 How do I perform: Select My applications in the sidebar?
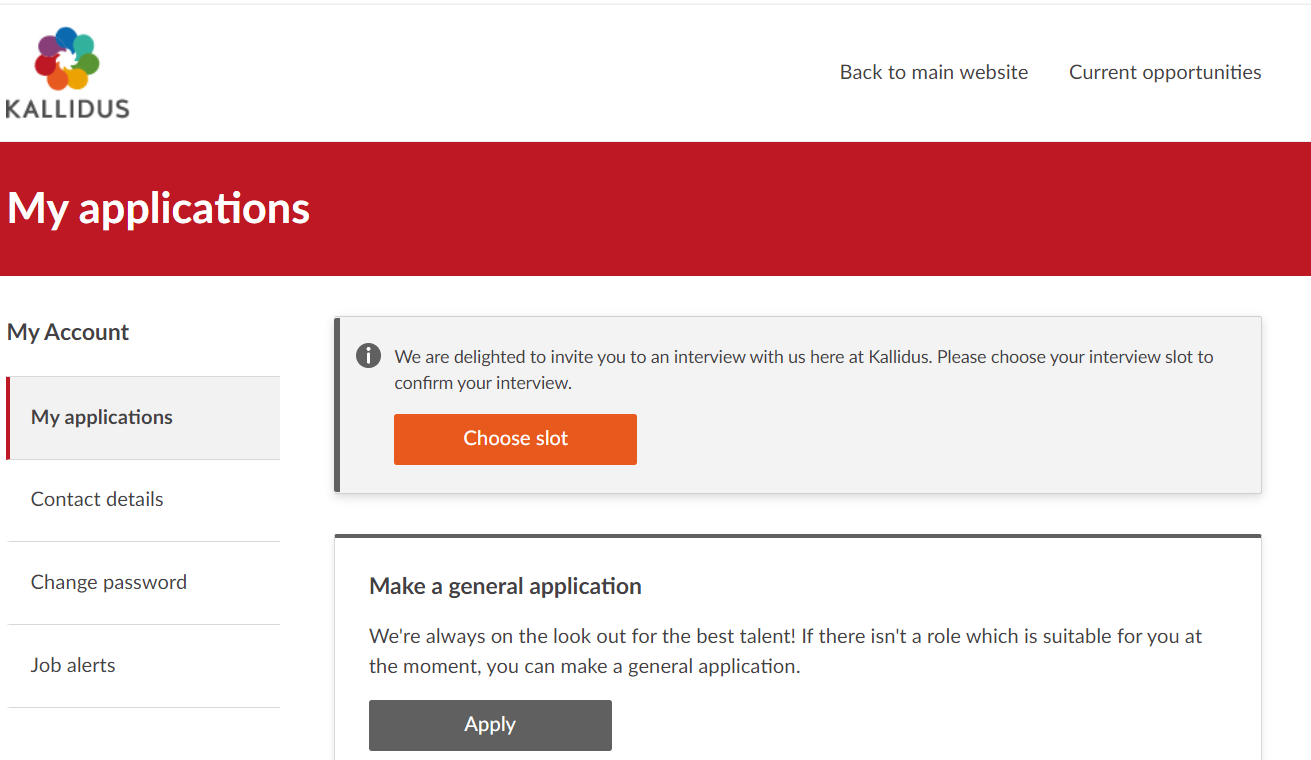[x=102, y=417]
